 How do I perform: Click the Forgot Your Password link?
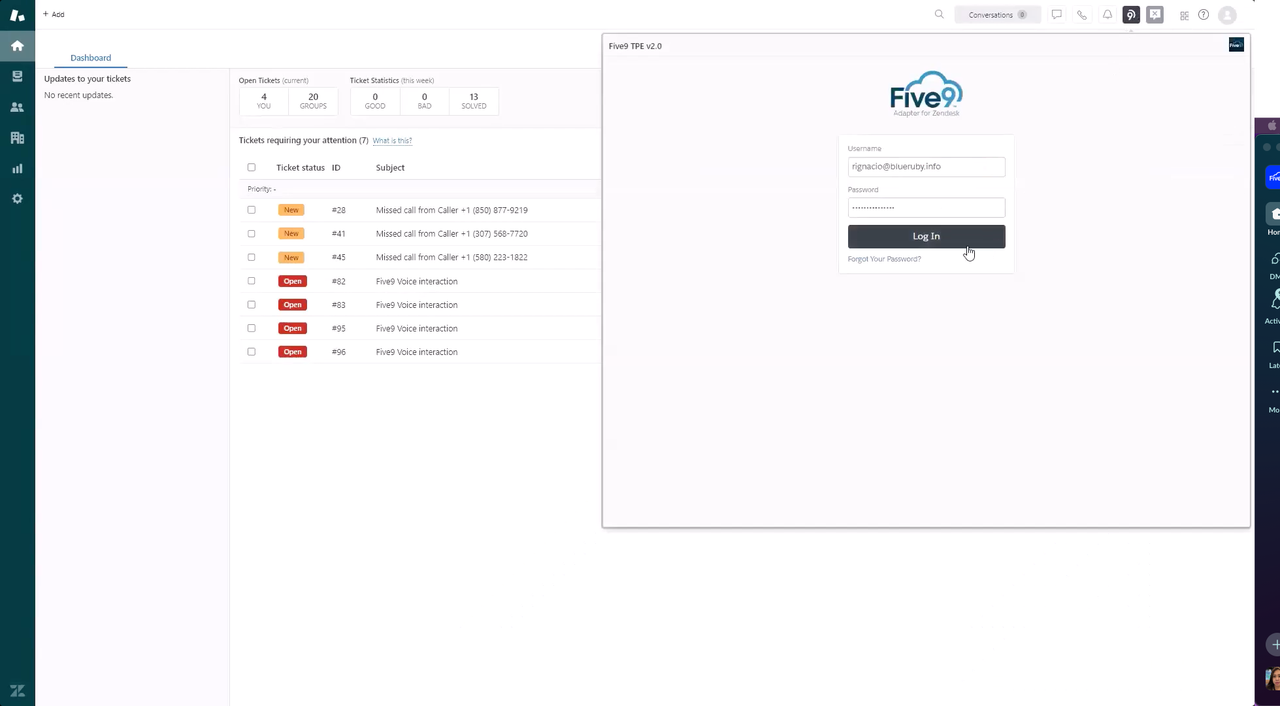884,259
